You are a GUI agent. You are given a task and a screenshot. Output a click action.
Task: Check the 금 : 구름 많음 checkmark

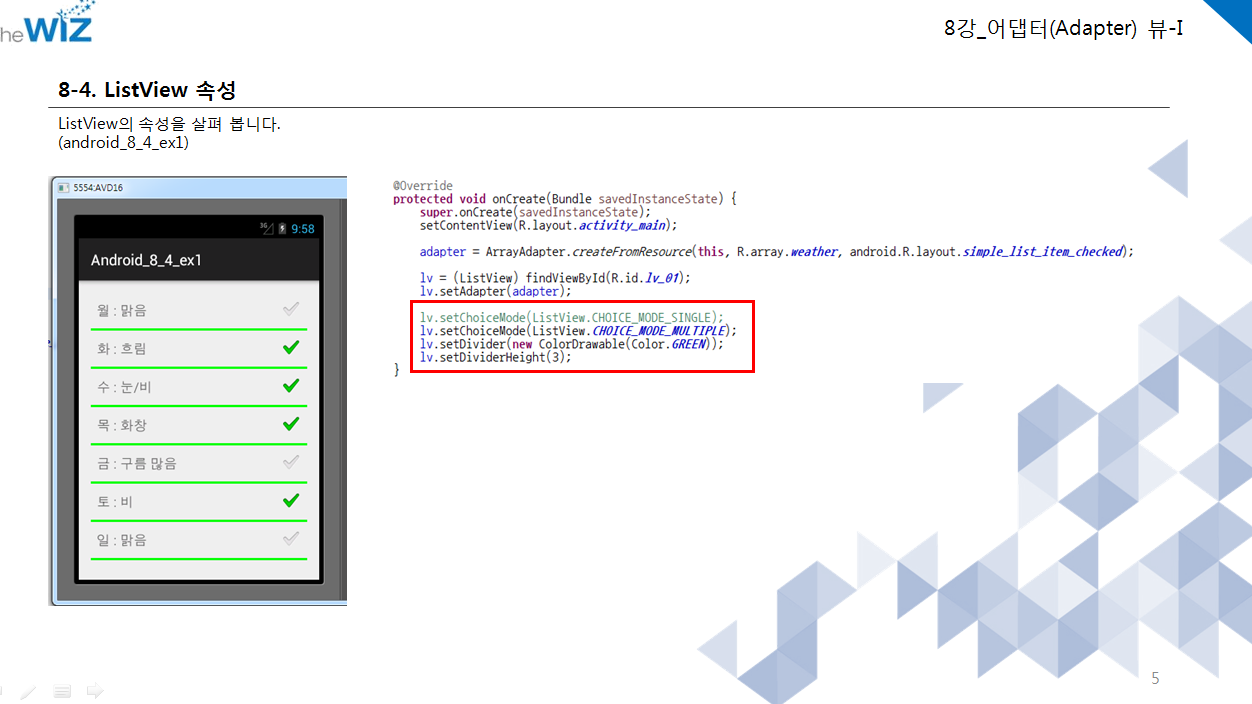pos(291,462)
